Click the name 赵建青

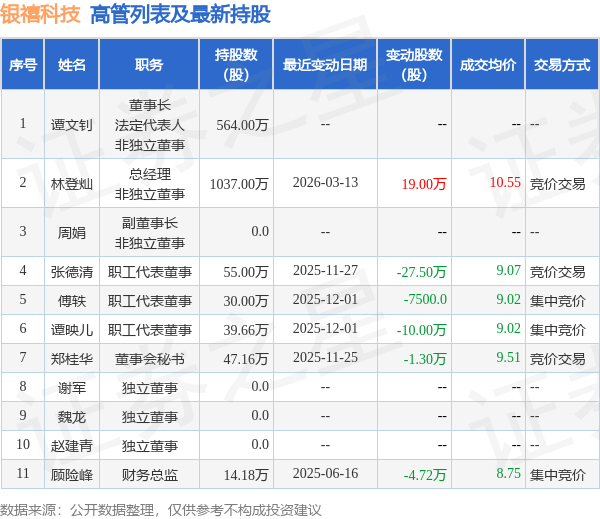72,446
